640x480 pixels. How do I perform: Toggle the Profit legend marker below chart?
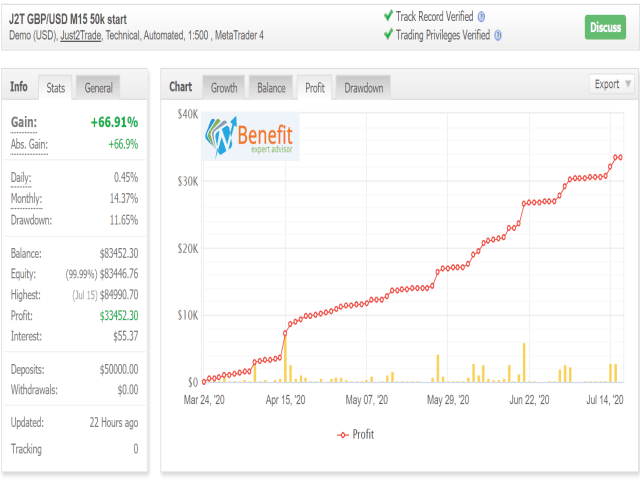pyautogui.click(x=343, y=435)
